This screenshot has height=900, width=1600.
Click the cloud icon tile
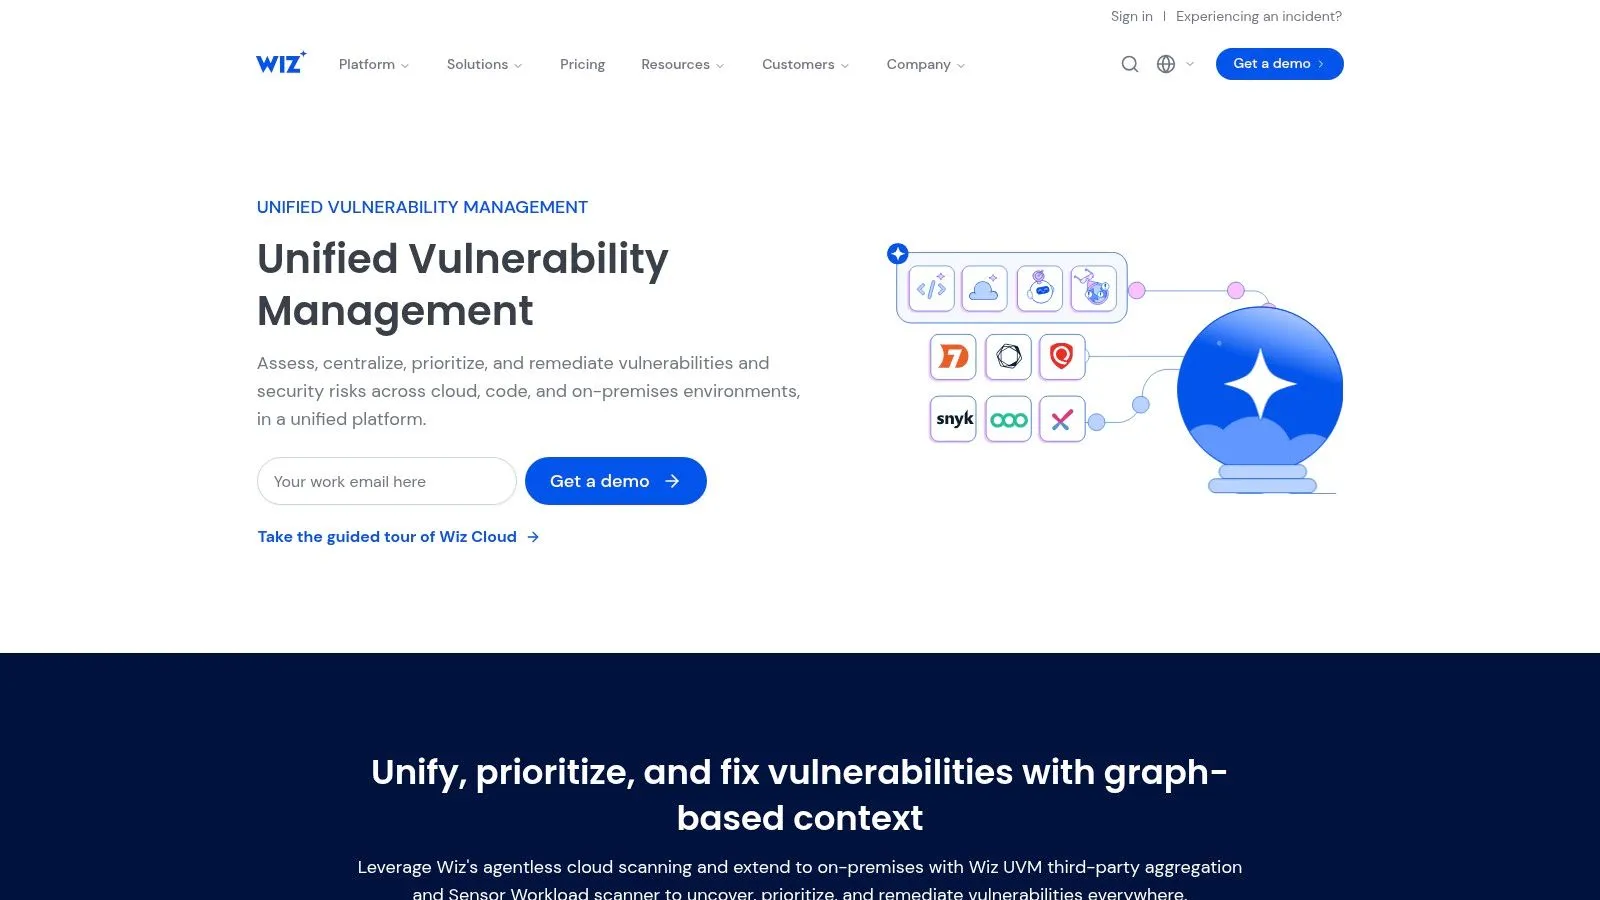tap(985, 289)
